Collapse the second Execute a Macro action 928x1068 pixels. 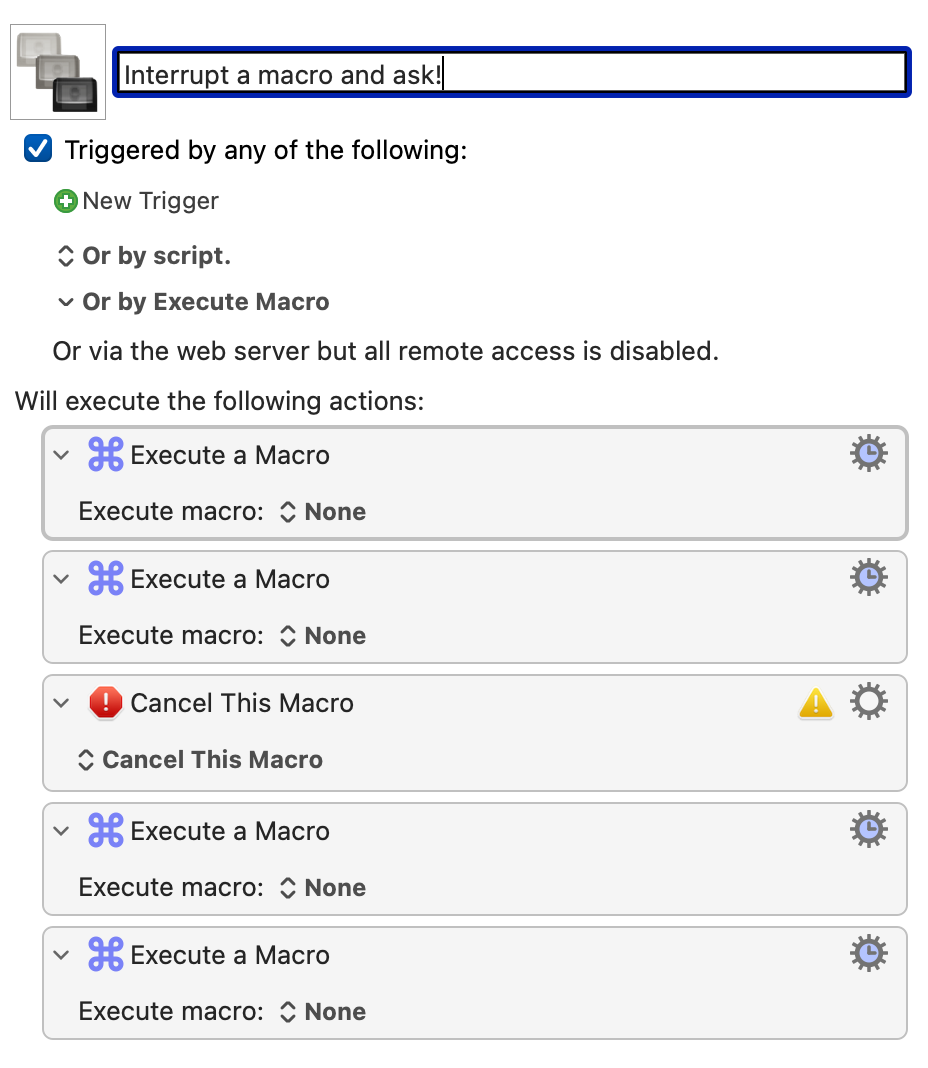point(62,579)
